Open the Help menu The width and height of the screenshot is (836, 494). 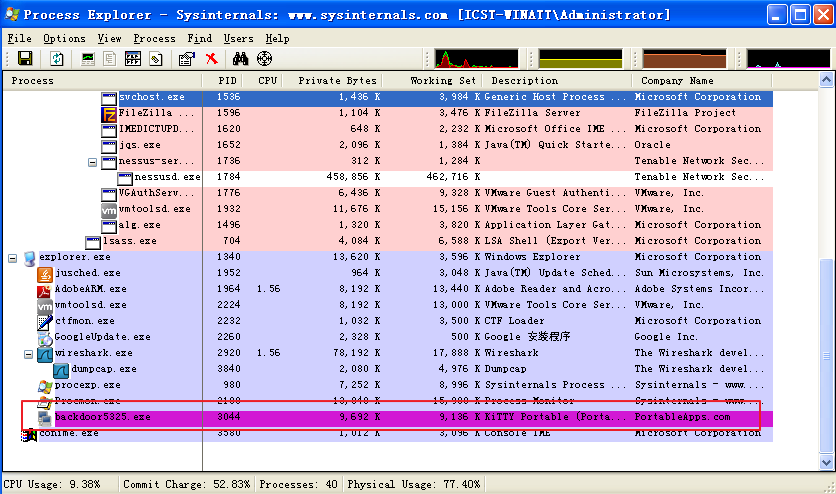277,38
